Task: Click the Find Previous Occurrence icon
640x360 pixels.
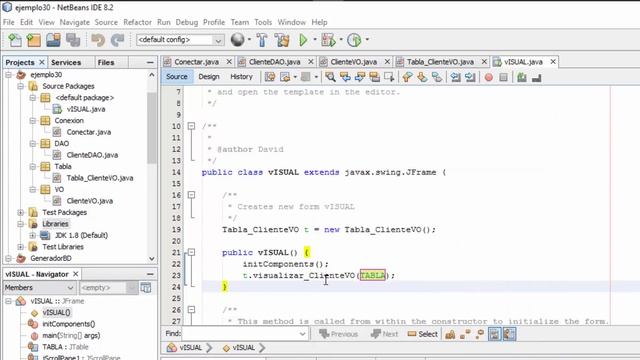Action: (x=345, y=77)
